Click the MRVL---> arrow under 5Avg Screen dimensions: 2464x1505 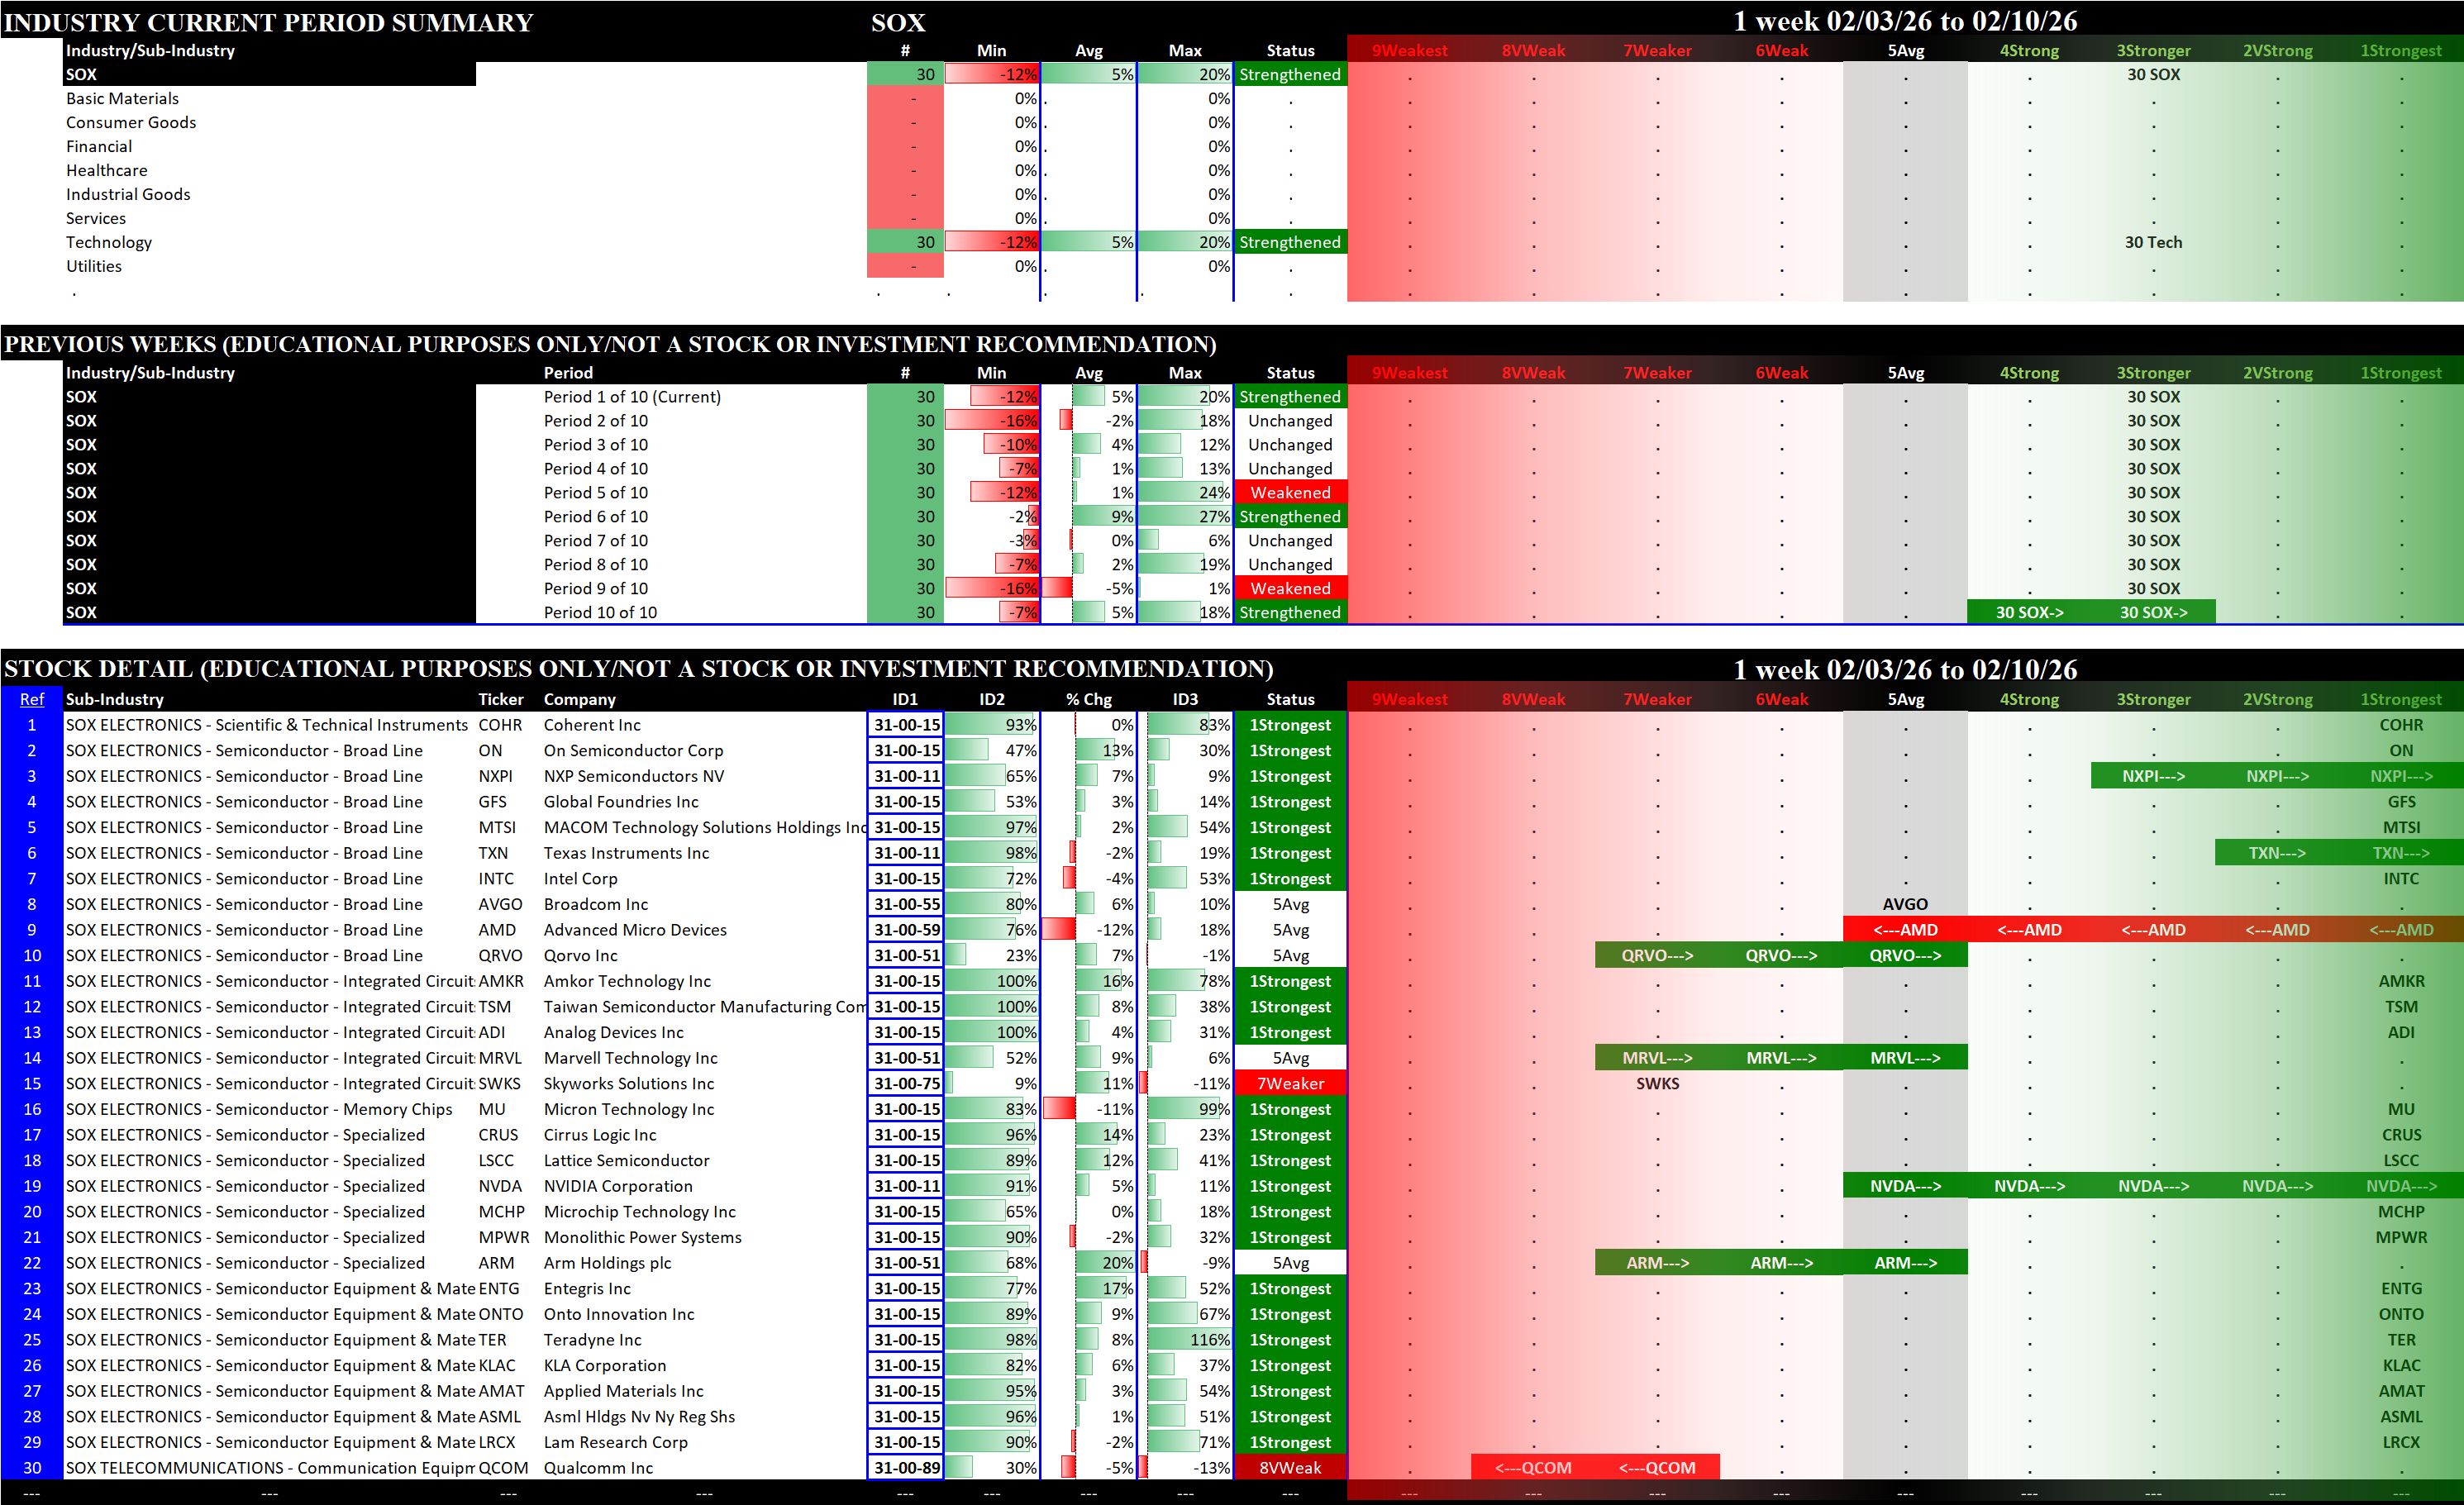pyautogui.click(x=1905, y=1057)
